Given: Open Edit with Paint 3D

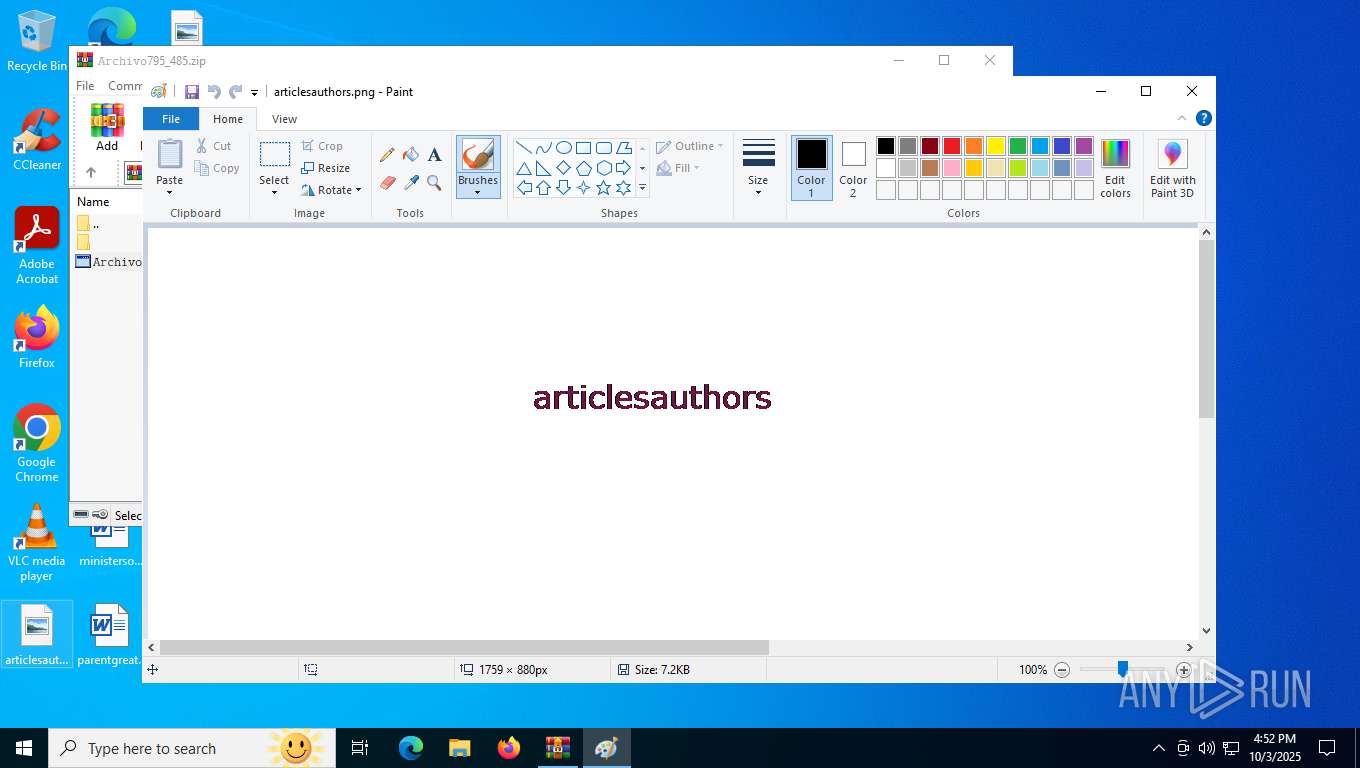Looking at the screenshot, I should (1172, 168).
